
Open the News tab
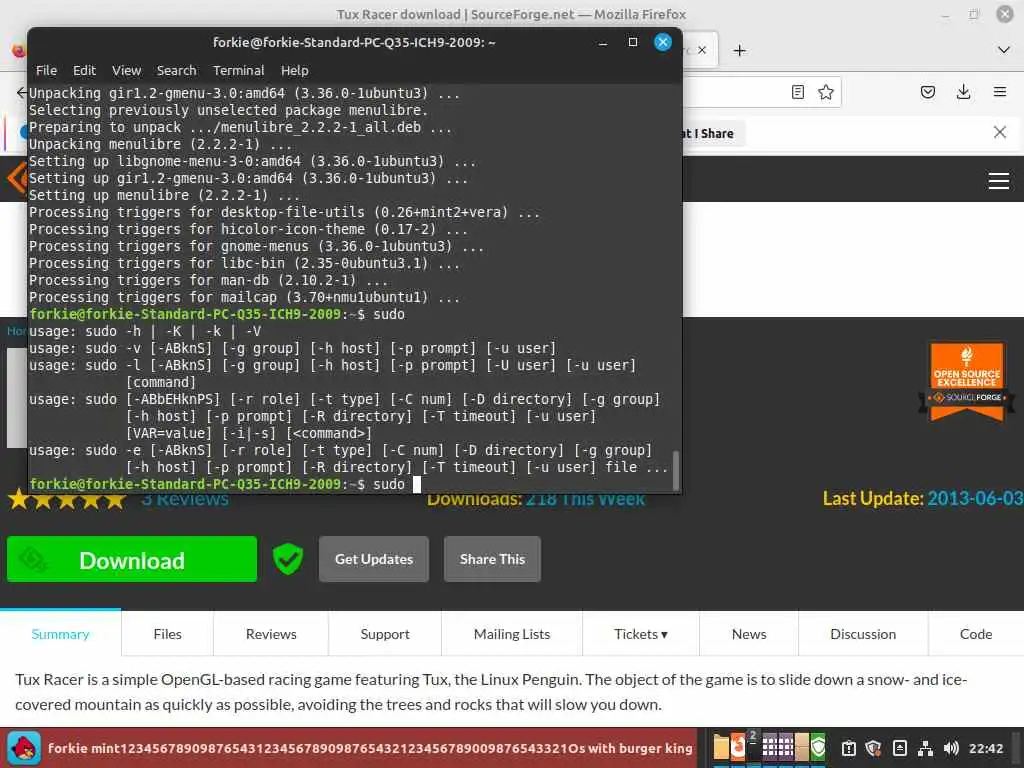(x=749, y=634)
